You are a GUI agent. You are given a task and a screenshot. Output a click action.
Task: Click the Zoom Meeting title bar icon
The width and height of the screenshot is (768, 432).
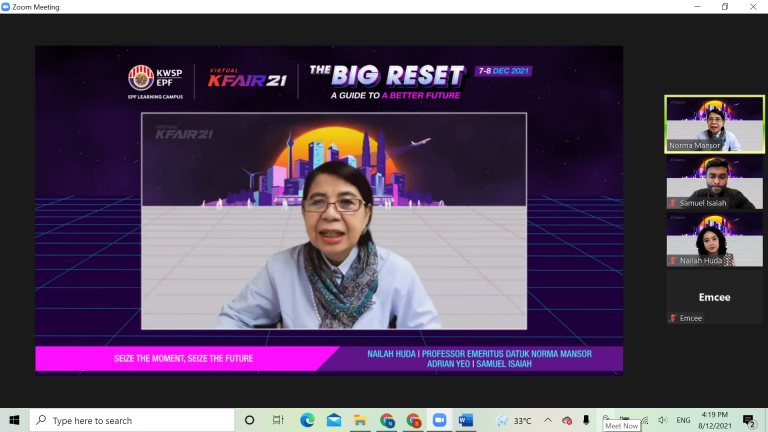(5, 7)
